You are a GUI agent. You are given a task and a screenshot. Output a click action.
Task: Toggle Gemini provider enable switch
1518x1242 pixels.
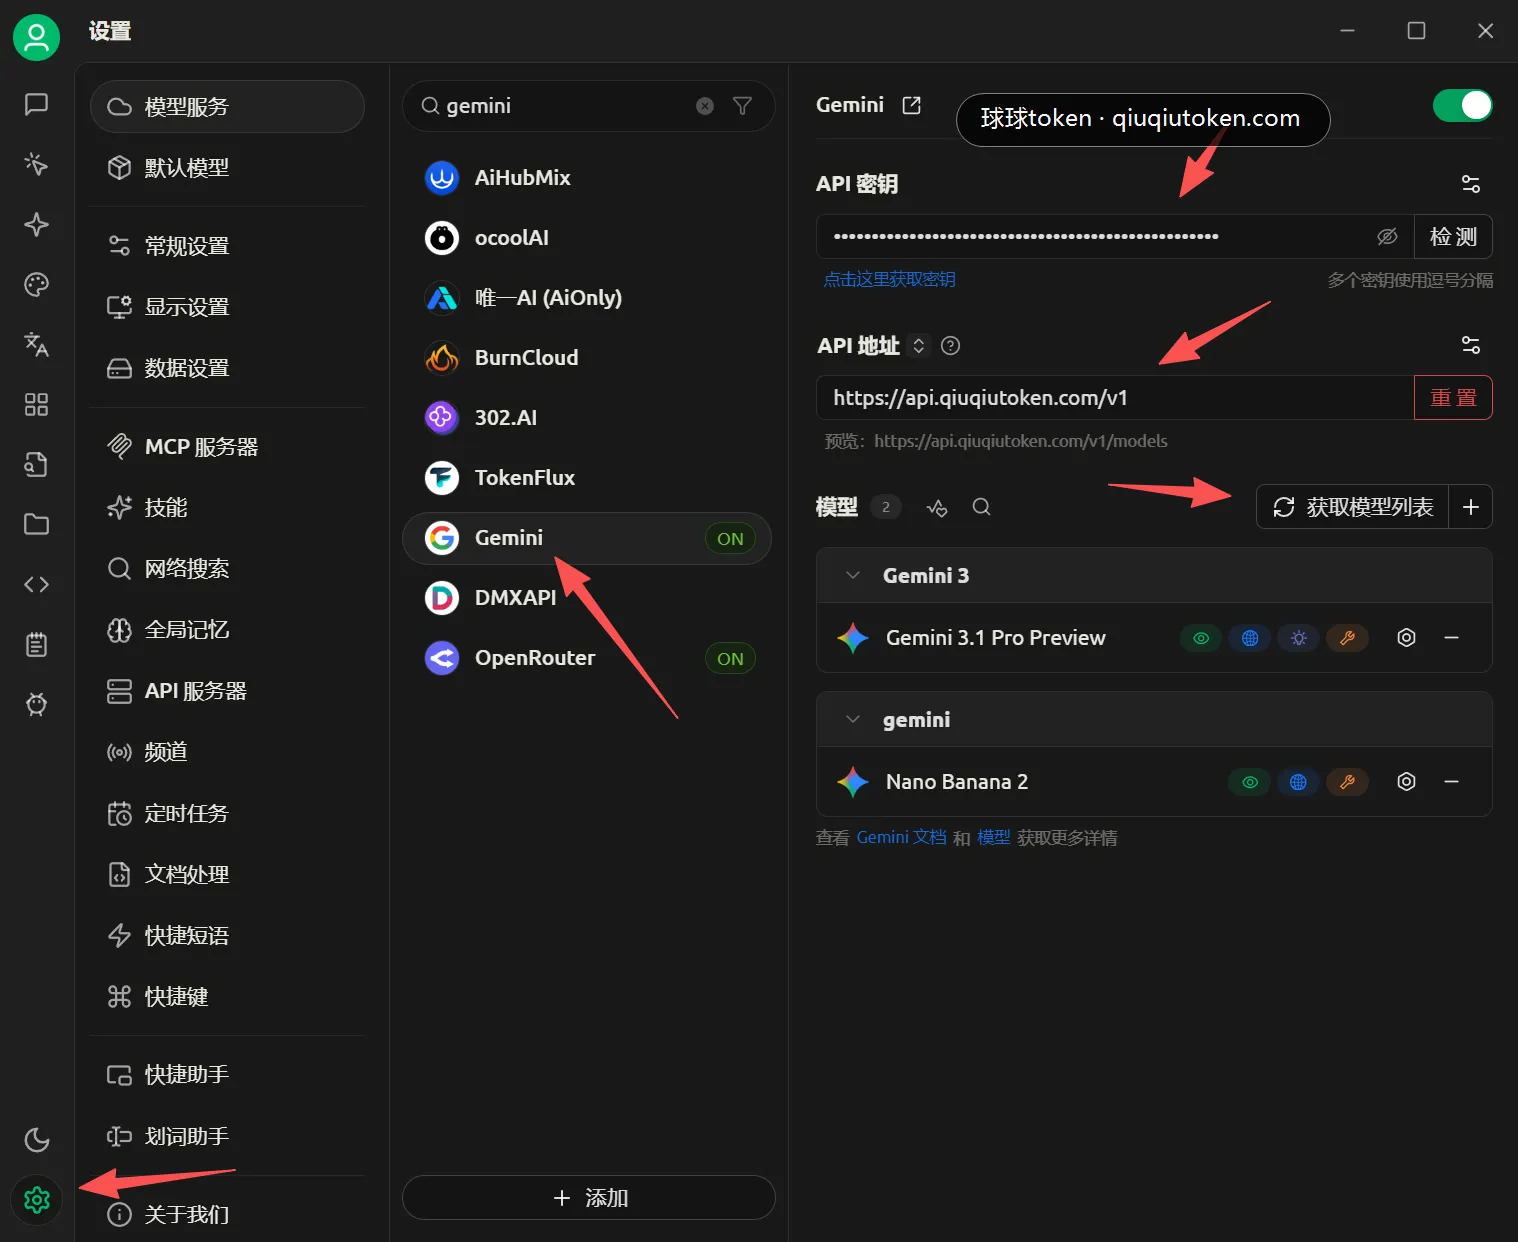click(x=1462, y=105)
